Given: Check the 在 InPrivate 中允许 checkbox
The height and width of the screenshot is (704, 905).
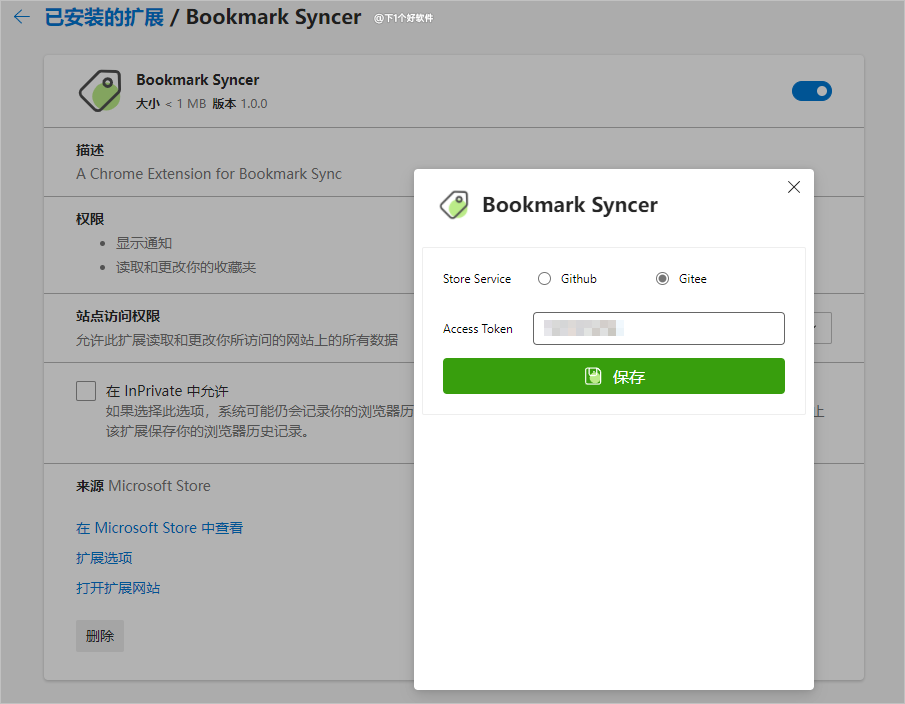Looking at the screenshot, I should (86, 391).
